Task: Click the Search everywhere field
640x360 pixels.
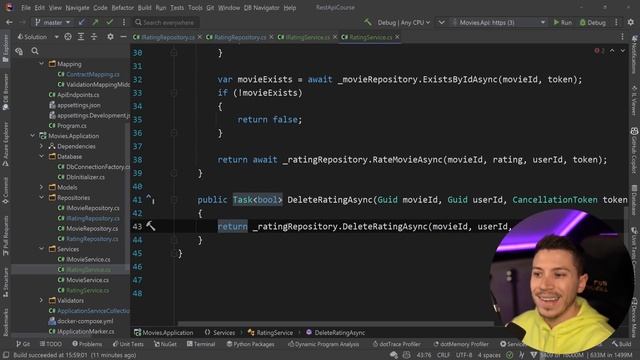Action: 166,22
